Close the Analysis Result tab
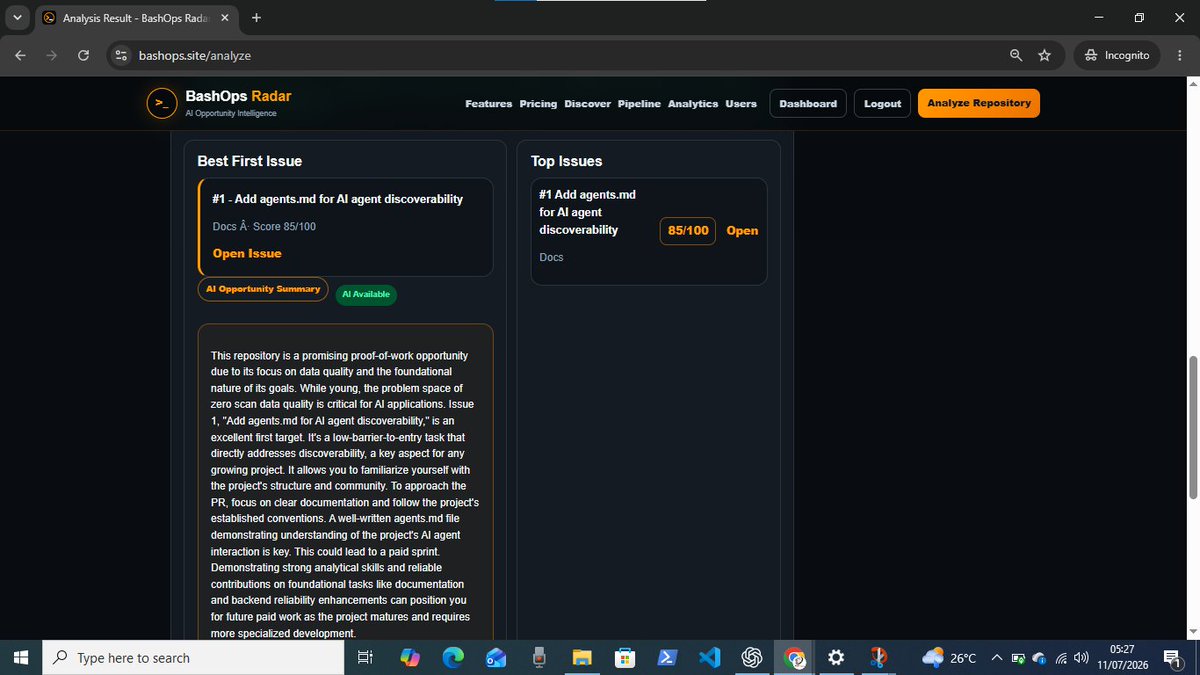 point(224,18)
